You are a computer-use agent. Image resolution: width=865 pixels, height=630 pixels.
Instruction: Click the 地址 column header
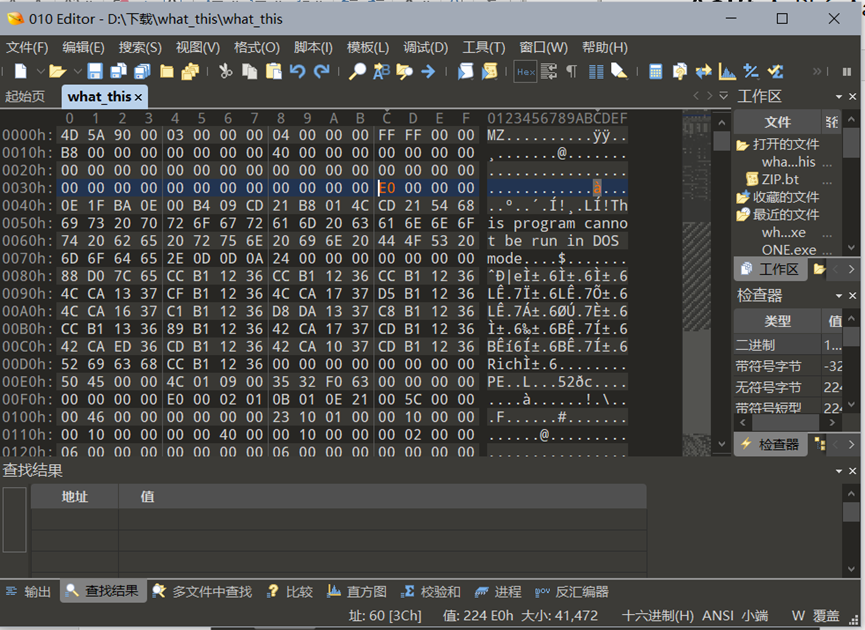coord(74,496)
